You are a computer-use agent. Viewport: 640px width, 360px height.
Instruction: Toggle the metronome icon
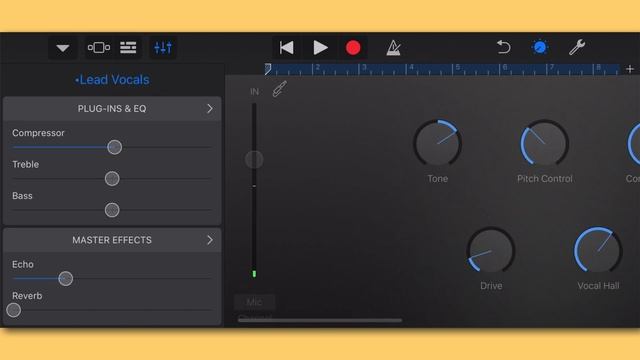click(393, 48)
